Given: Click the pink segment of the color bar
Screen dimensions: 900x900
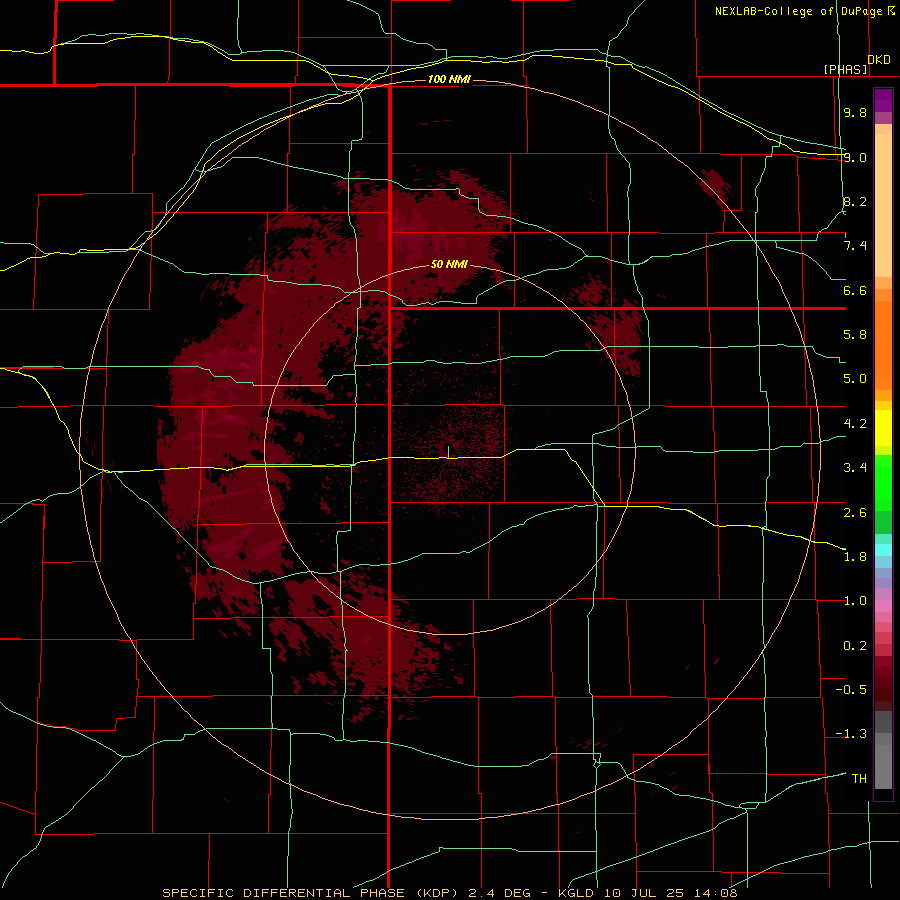Looking at the screenshot, I should tap(883, 606).
